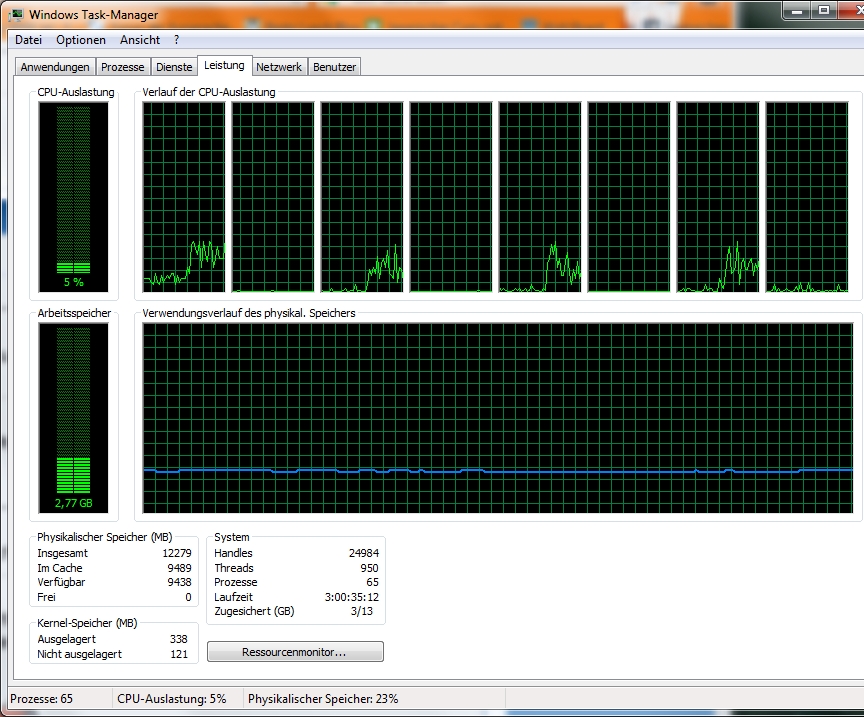Maximize the Task-Manager window
The image size is (864, 717).
[823, 10]
